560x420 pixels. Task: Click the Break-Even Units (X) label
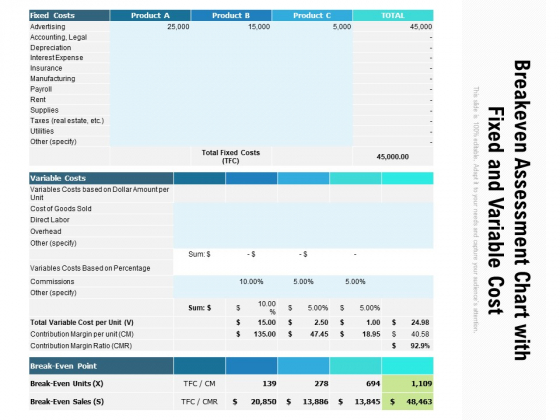67,384
